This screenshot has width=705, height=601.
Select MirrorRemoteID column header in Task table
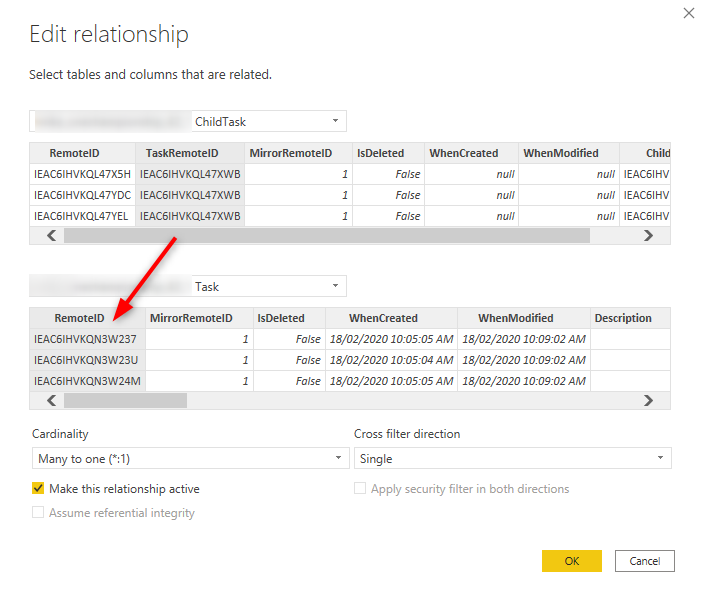200,318
